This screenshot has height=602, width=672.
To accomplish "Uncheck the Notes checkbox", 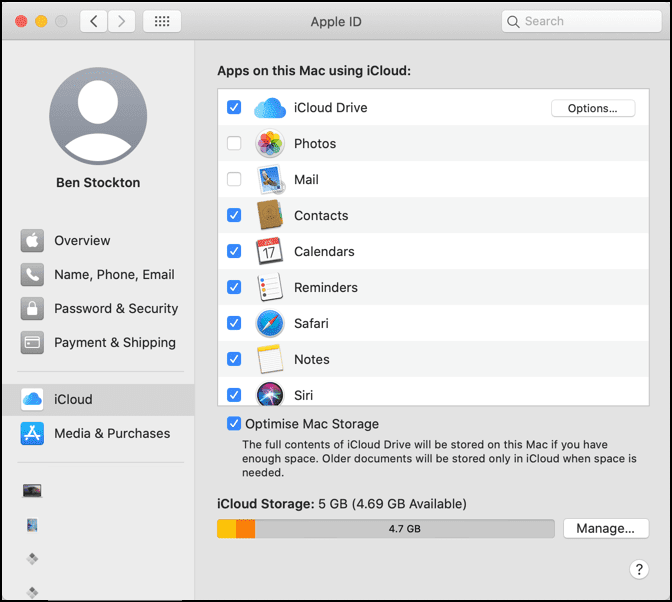I will (234, 359).
